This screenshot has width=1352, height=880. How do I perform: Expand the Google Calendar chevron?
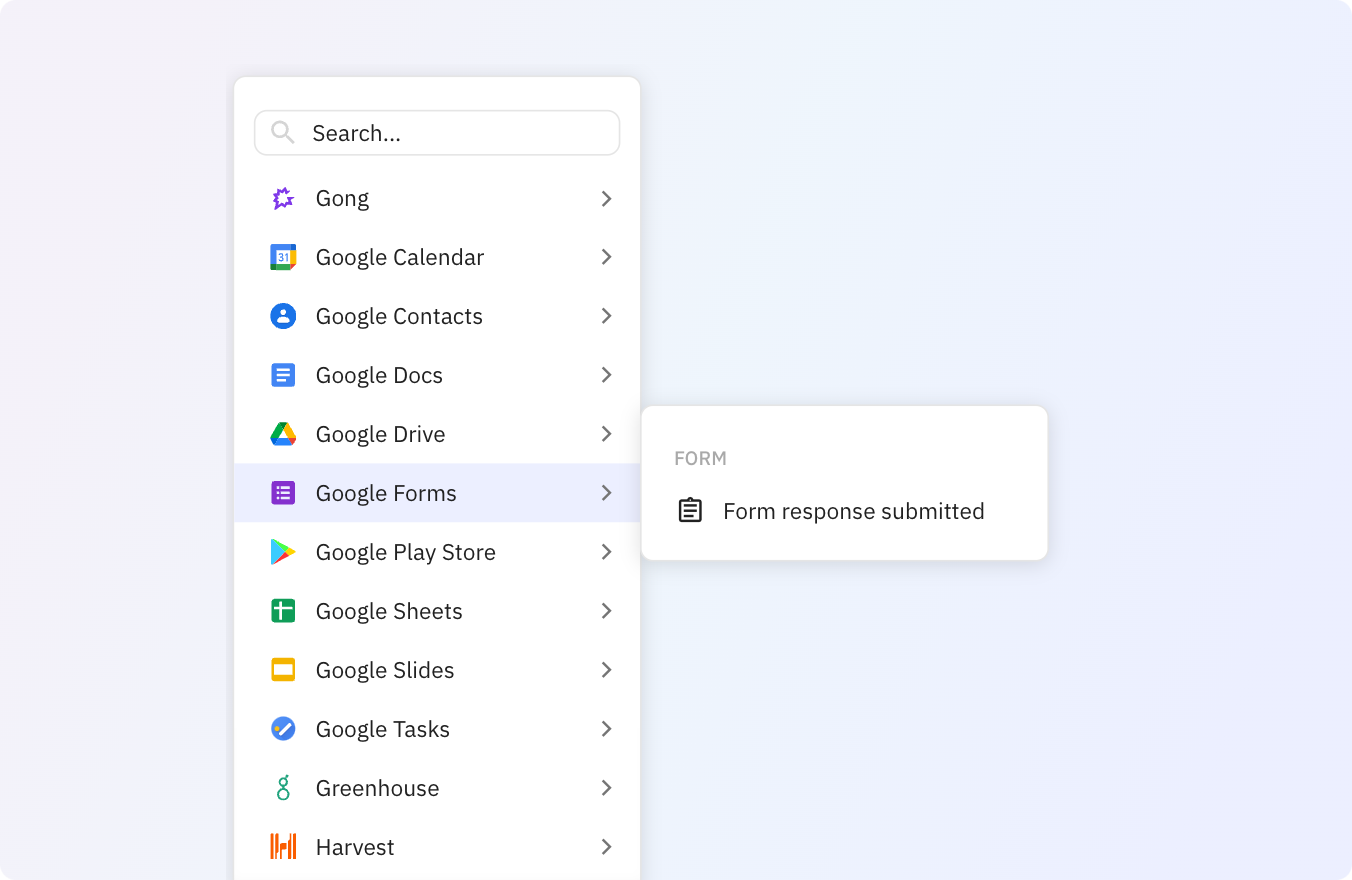point(606,257)
